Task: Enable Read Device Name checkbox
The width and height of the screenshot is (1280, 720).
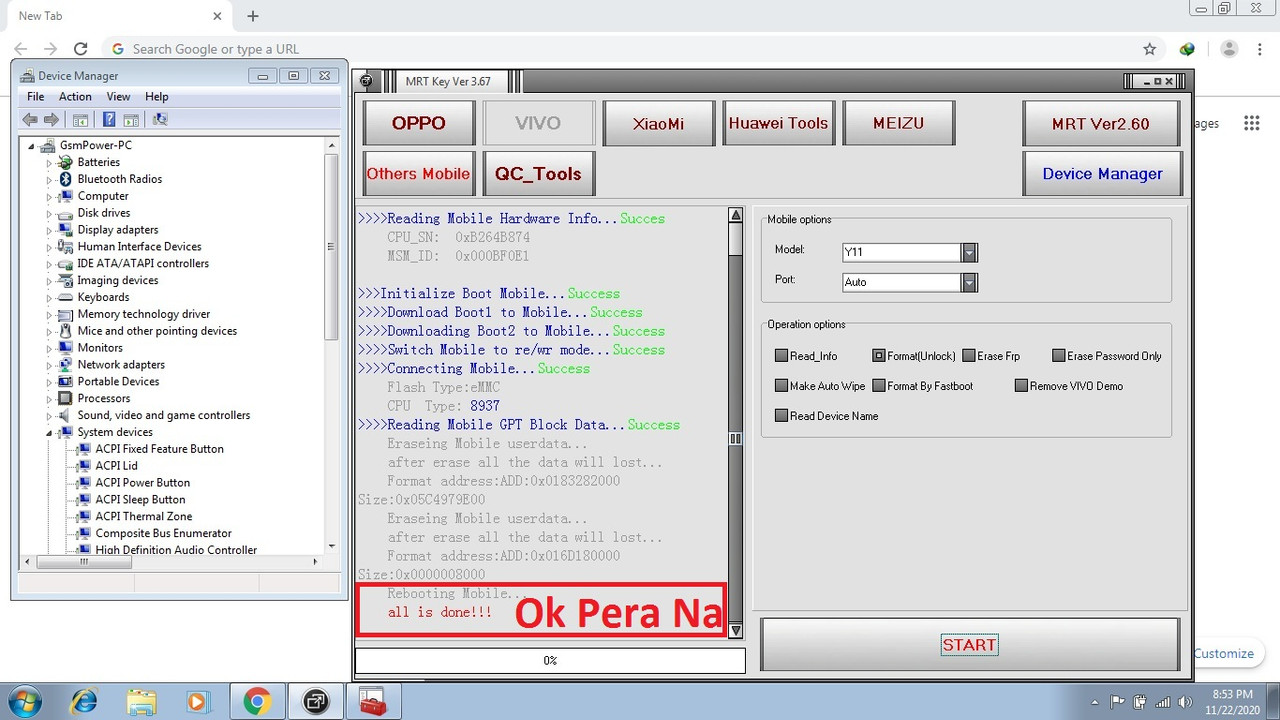Action: click(782, 416)
